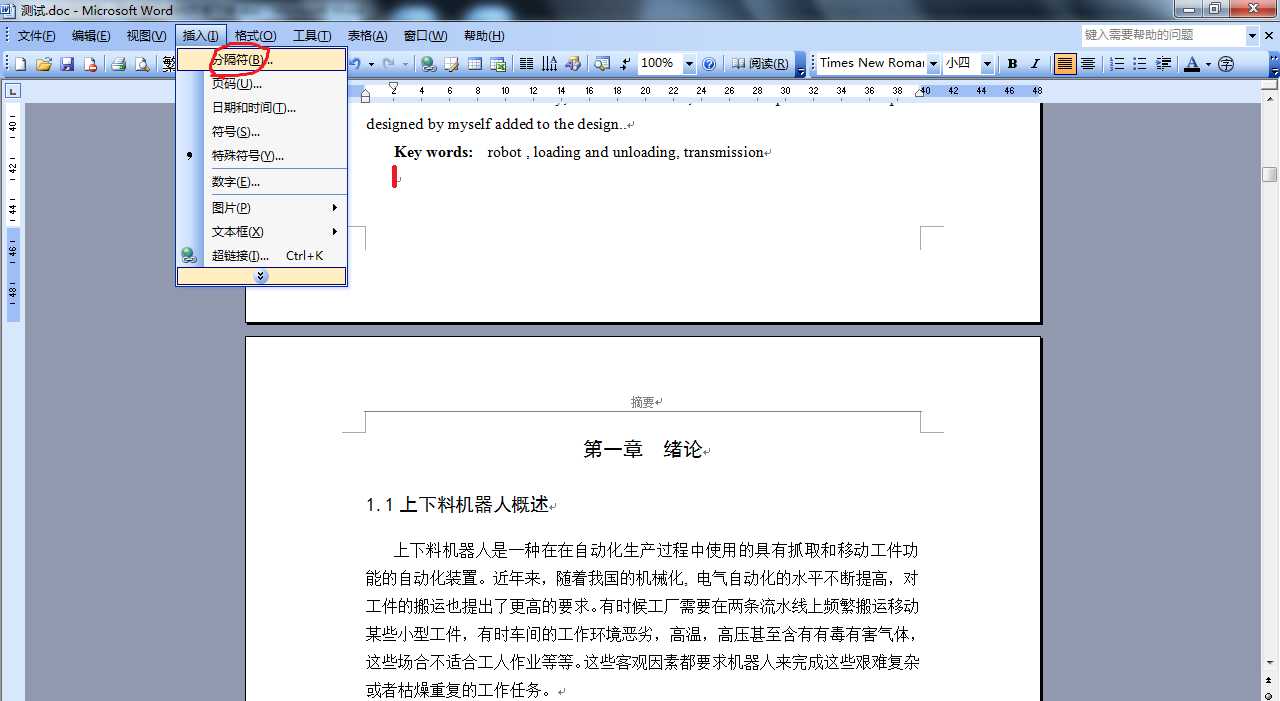This screenshot has height=701, width=1280.
Task: Click the Permission icon in toolbar
Action: click(90, 64)
